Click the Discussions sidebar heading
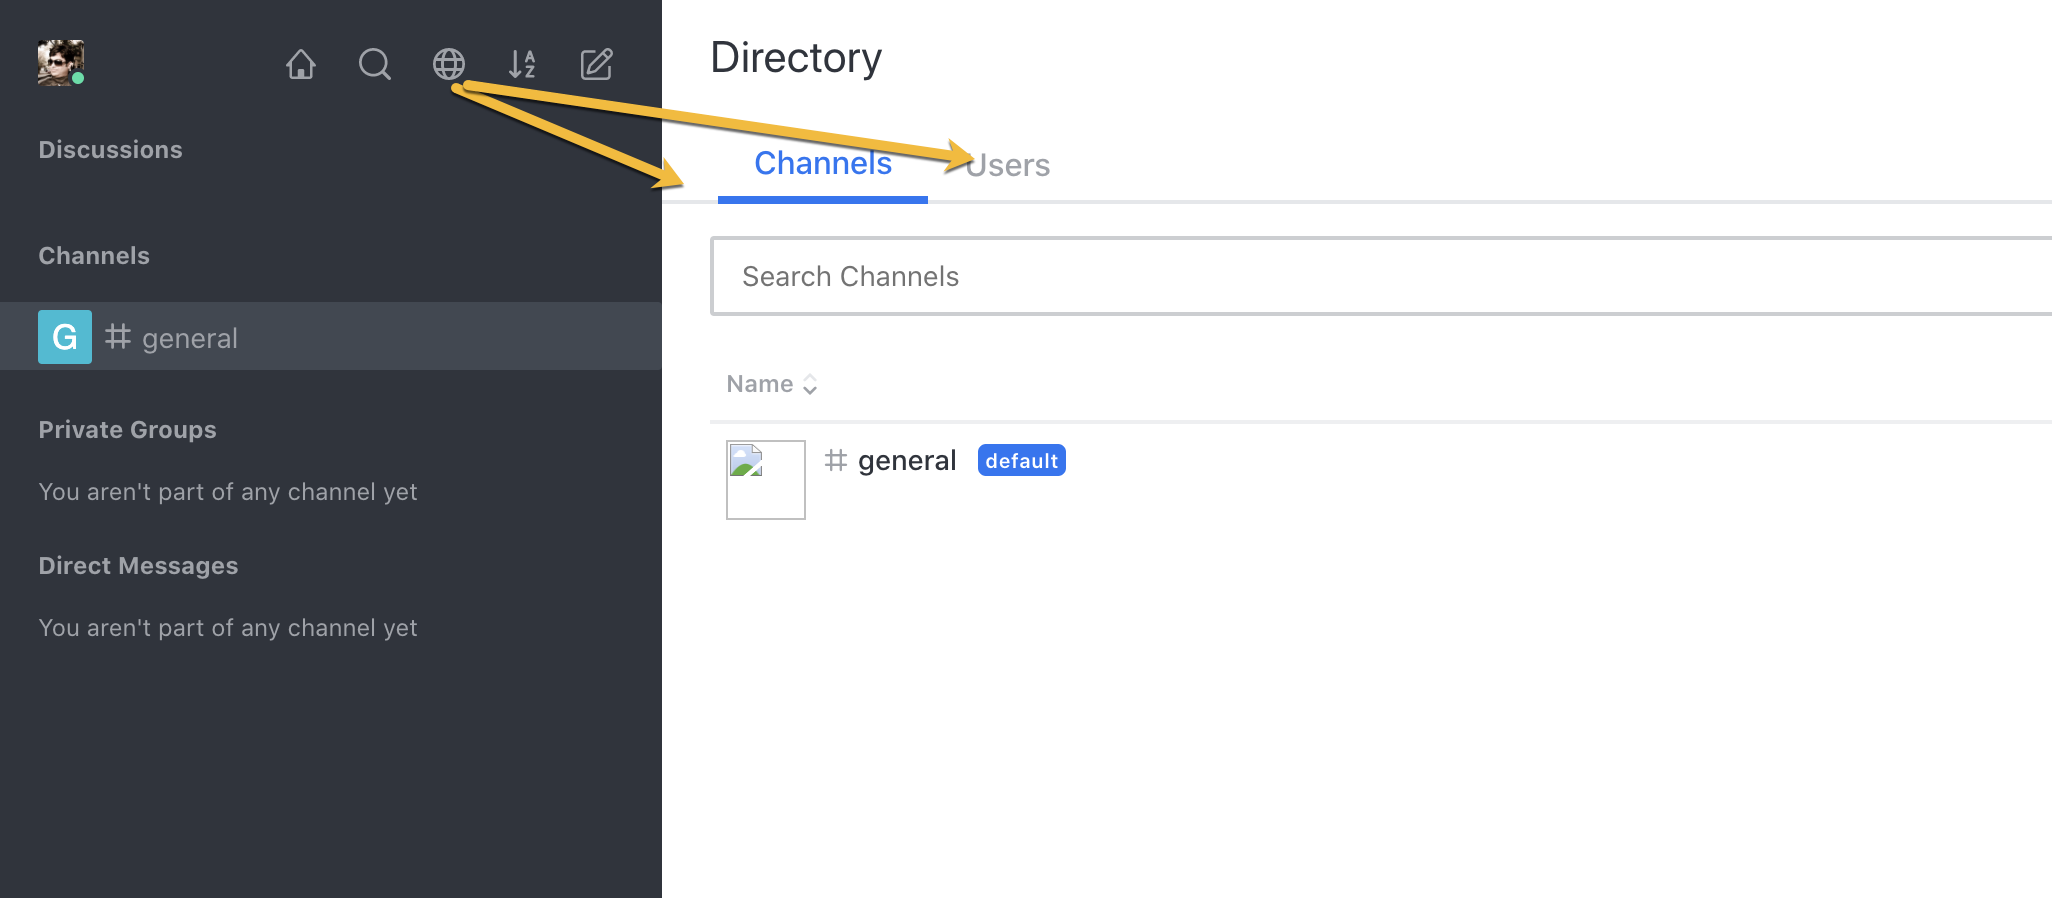The width and height of the screenshot is (2052, 898). pyautogui.click(x=111, y=150)
